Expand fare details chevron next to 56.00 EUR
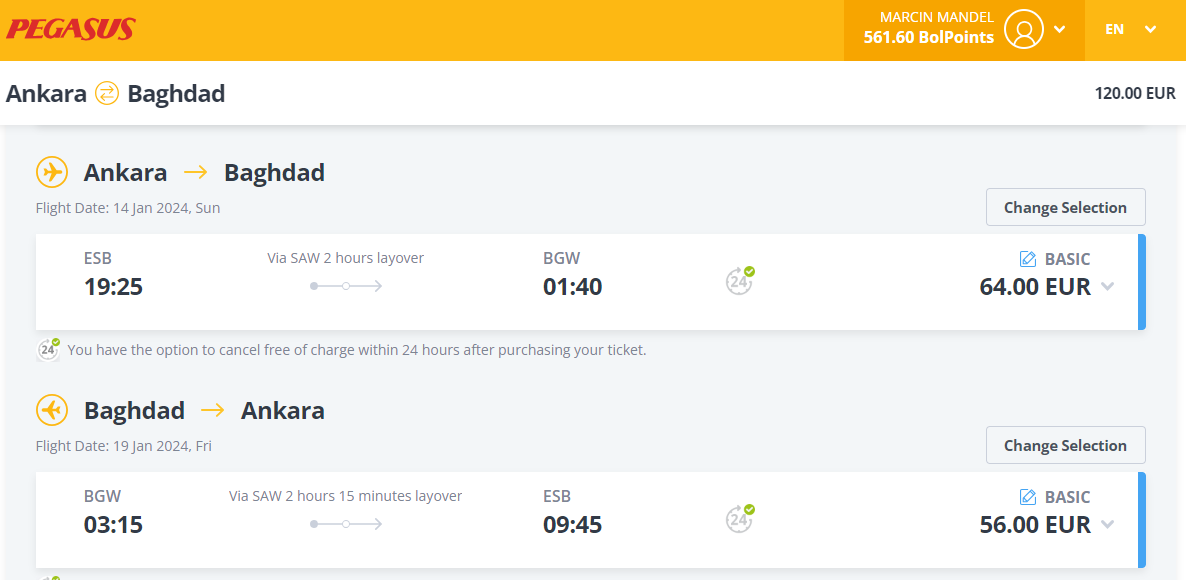This screenshot has height=580, width=1186. click(x=1107, y=525)
